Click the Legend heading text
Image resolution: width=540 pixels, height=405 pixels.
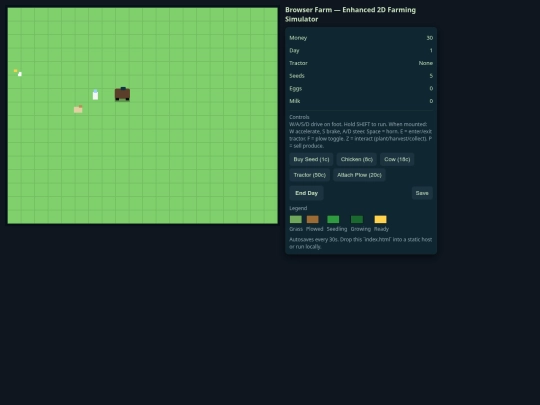pyautogui.click(x=298, y=208)
